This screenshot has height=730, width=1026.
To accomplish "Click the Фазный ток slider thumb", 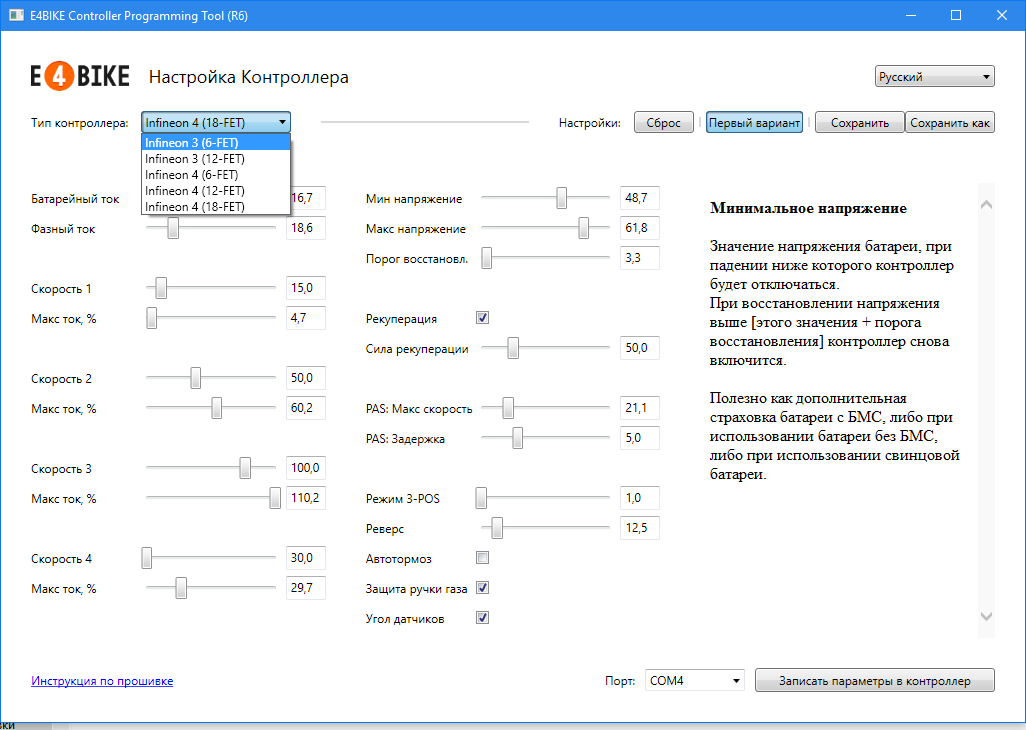I will point(173,228).
